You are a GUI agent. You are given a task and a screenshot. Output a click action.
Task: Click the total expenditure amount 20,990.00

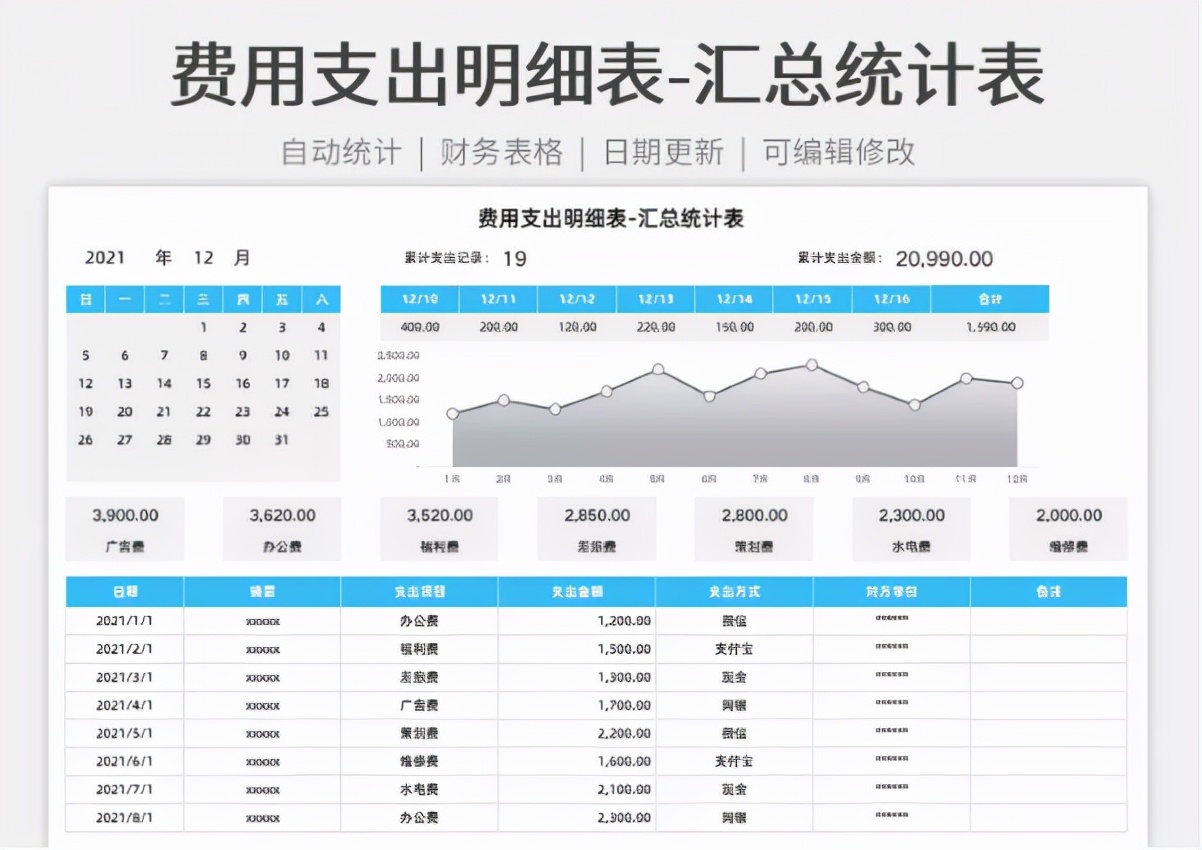944,259
